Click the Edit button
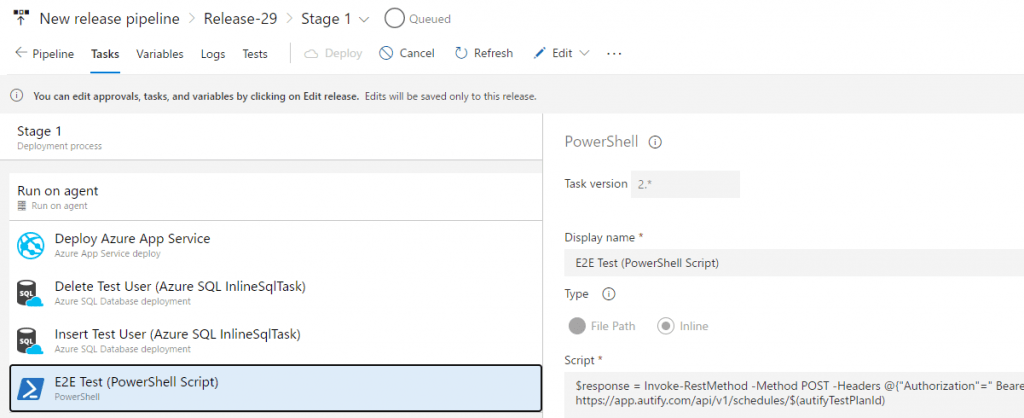This screenshot has height=418, width=1024. (x=553, y=54)
